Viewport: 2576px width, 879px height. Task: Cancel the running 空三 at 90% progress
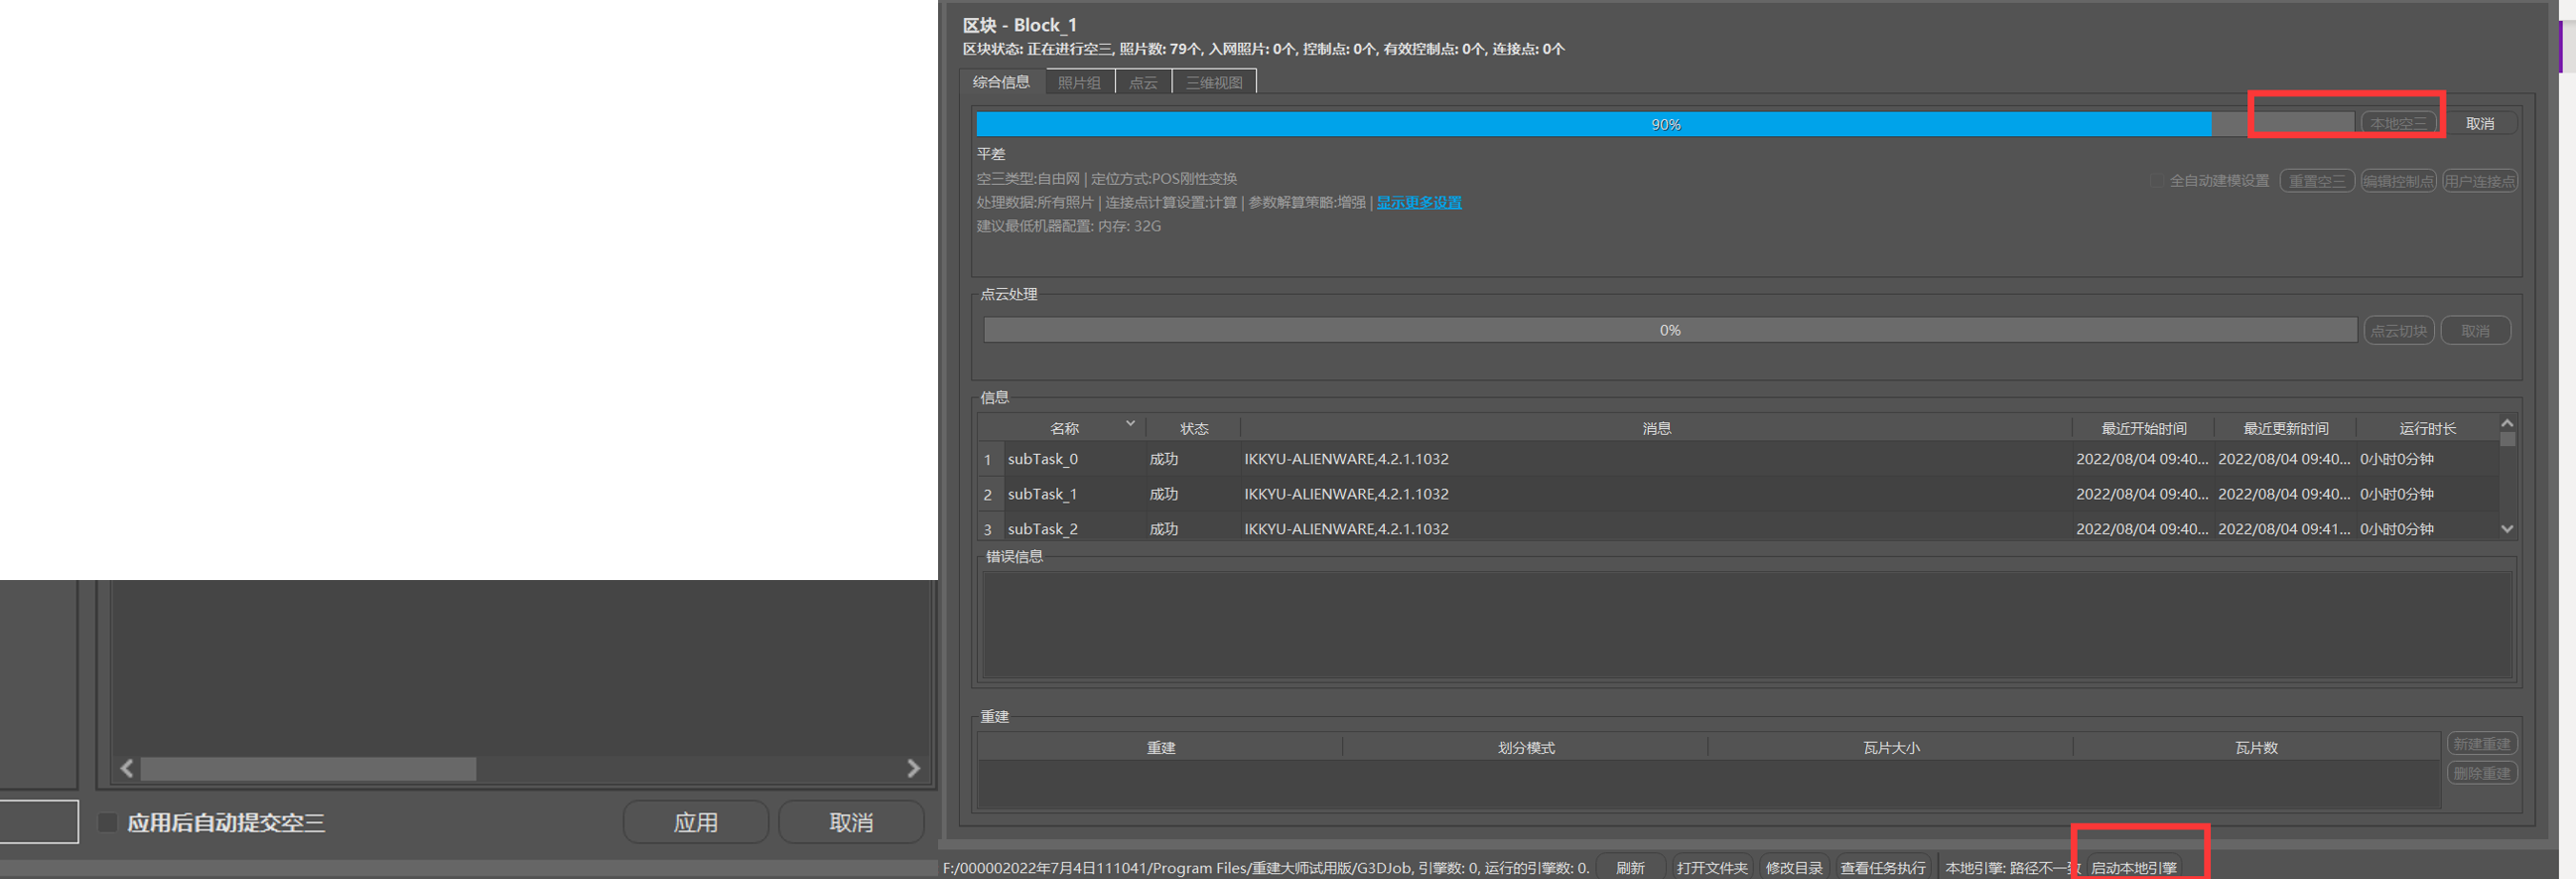[x=2479, y=124]
